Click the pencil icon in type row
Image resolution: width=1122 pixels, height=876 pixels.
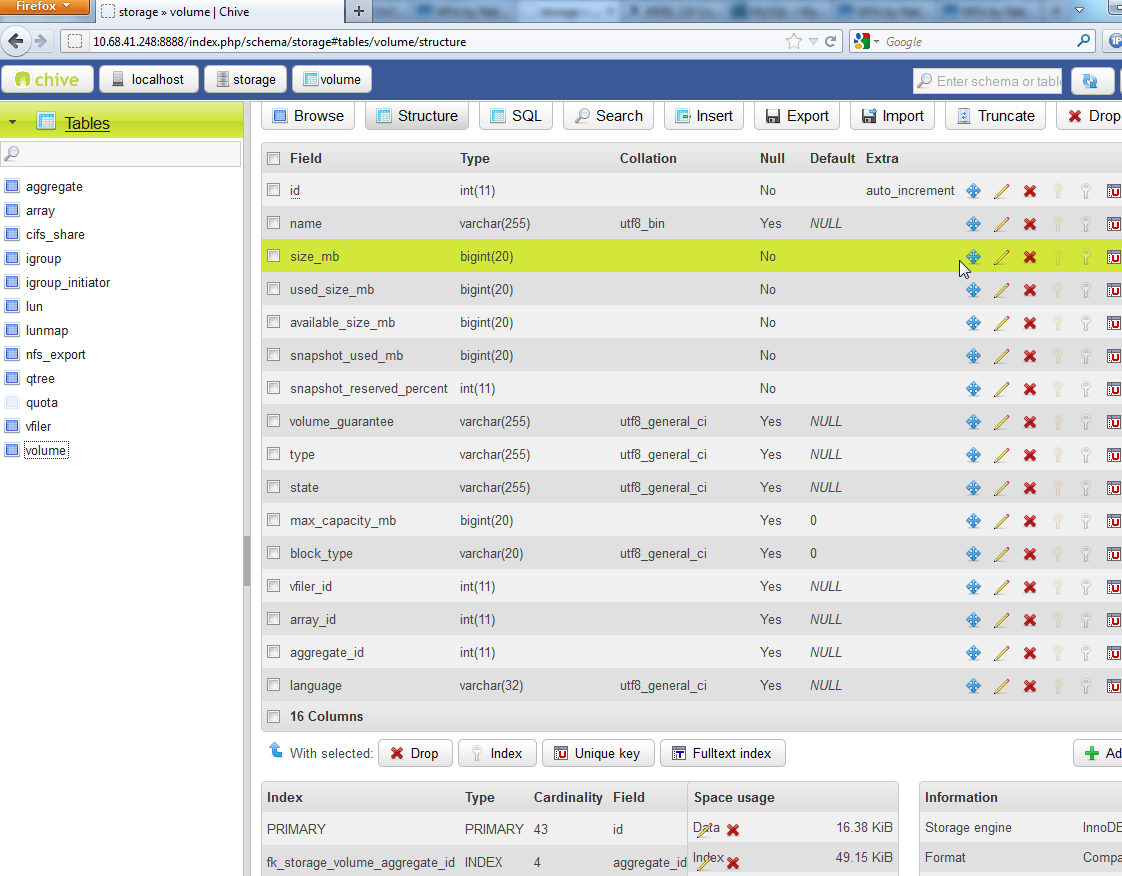coord(1002,454)
